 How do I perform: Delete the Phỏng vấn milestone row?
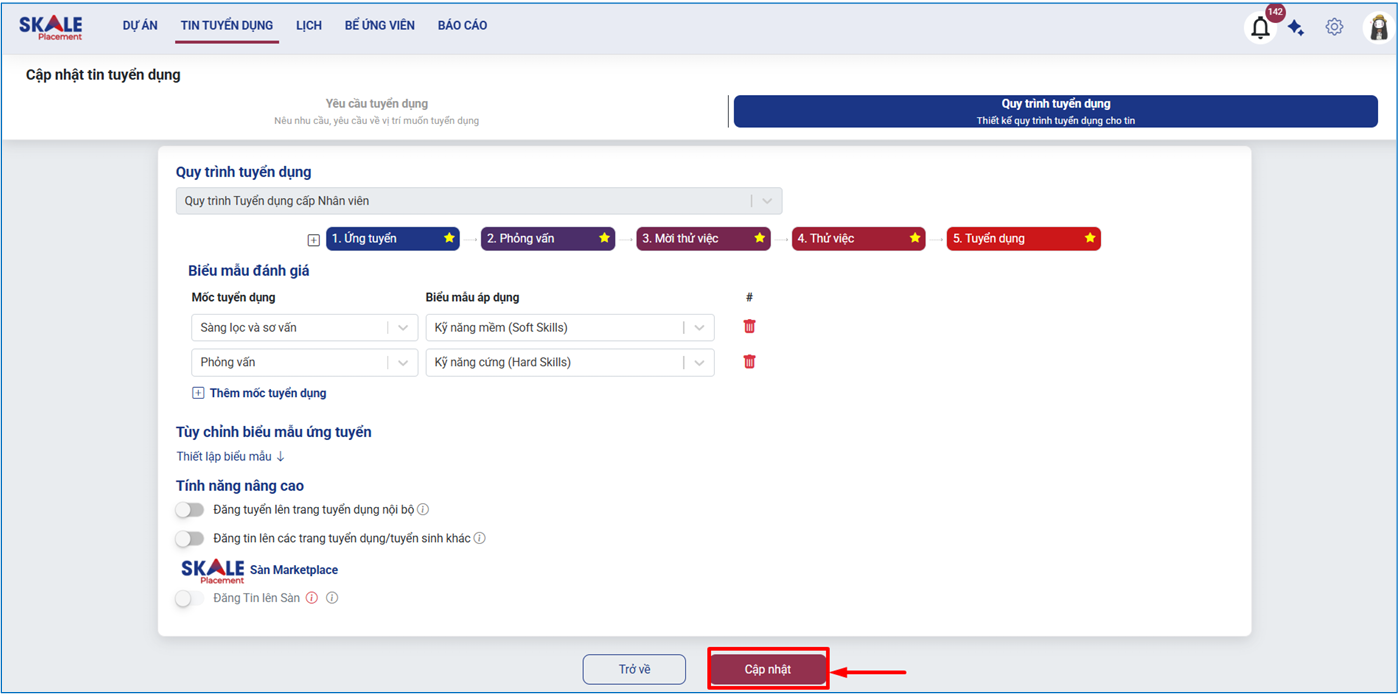pos(749,362)
